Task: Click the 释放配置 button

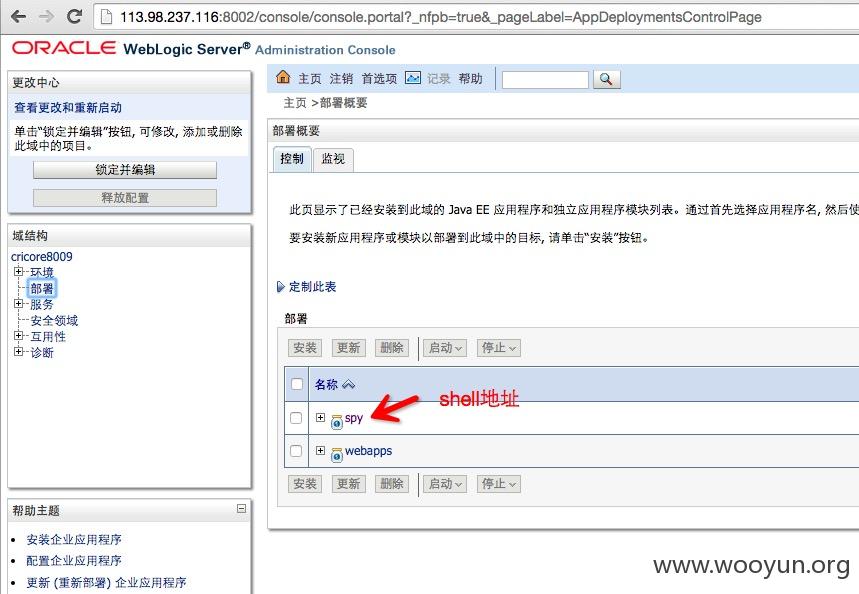Action: [x=125, y=198]
